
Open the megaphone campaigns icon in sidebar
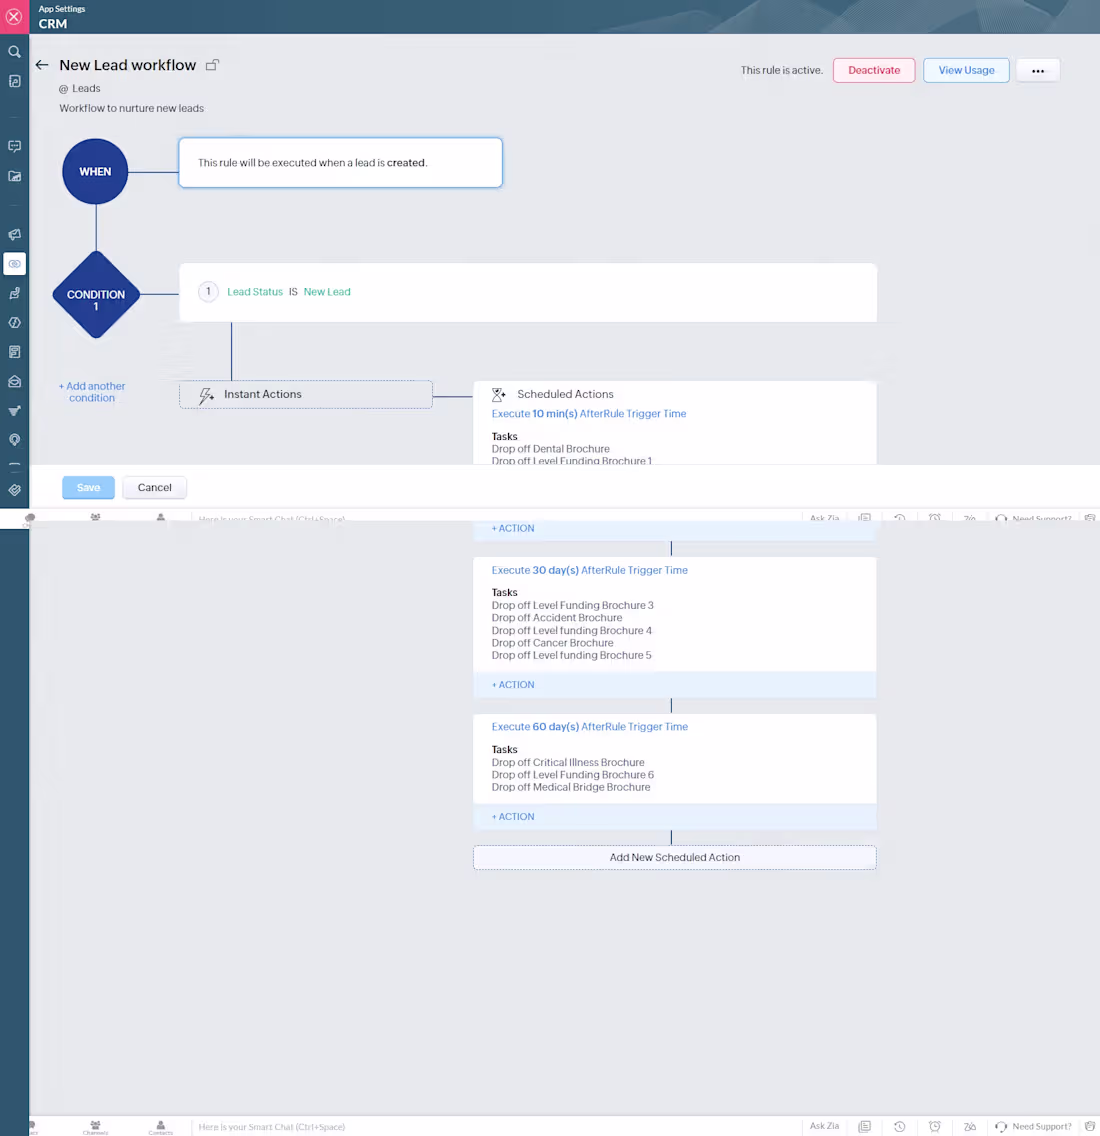(14, 234)
